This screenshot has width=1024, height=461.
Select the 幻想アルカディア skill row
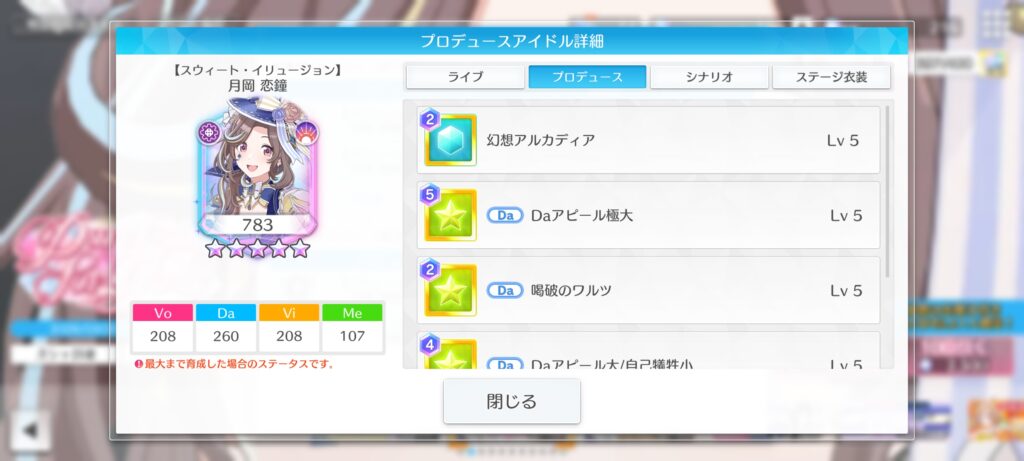[648, 140]
